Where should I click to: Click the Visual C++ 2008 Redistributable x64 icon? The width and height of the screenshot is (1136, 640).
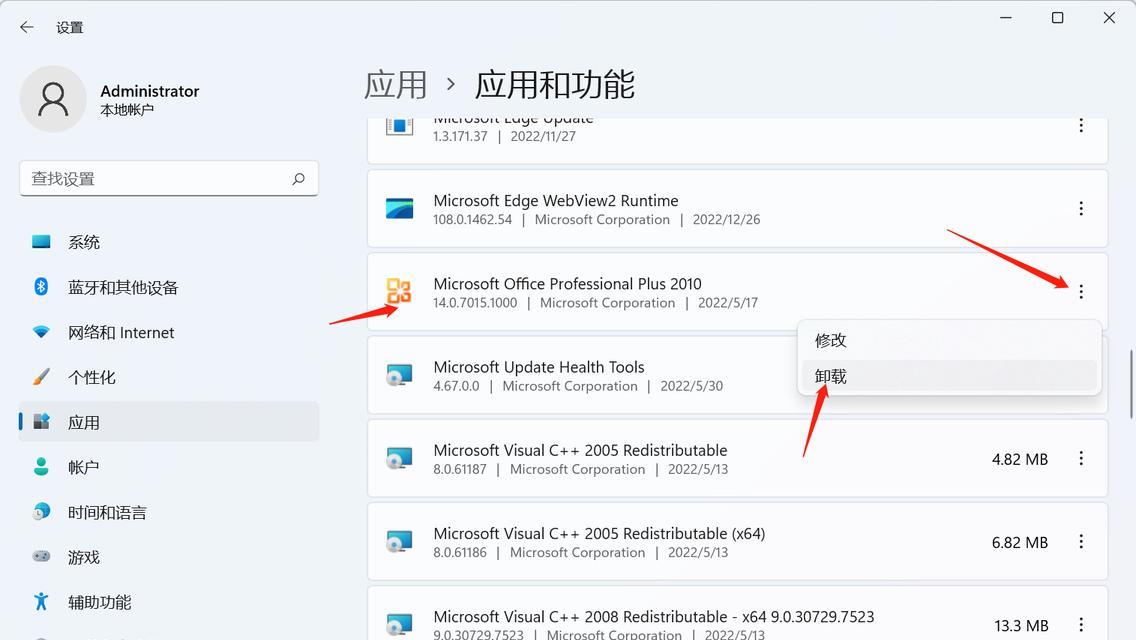399,624
